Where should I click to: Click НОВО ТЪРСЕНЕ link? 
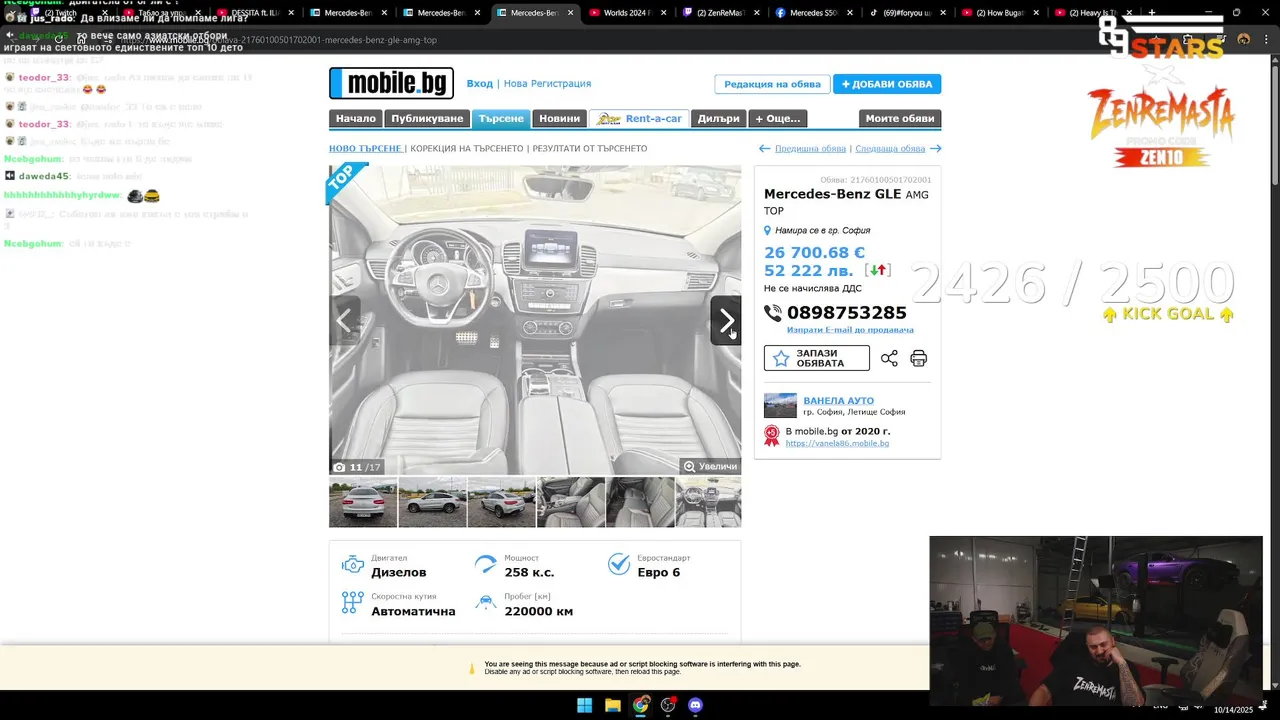(x=366, y=148)
